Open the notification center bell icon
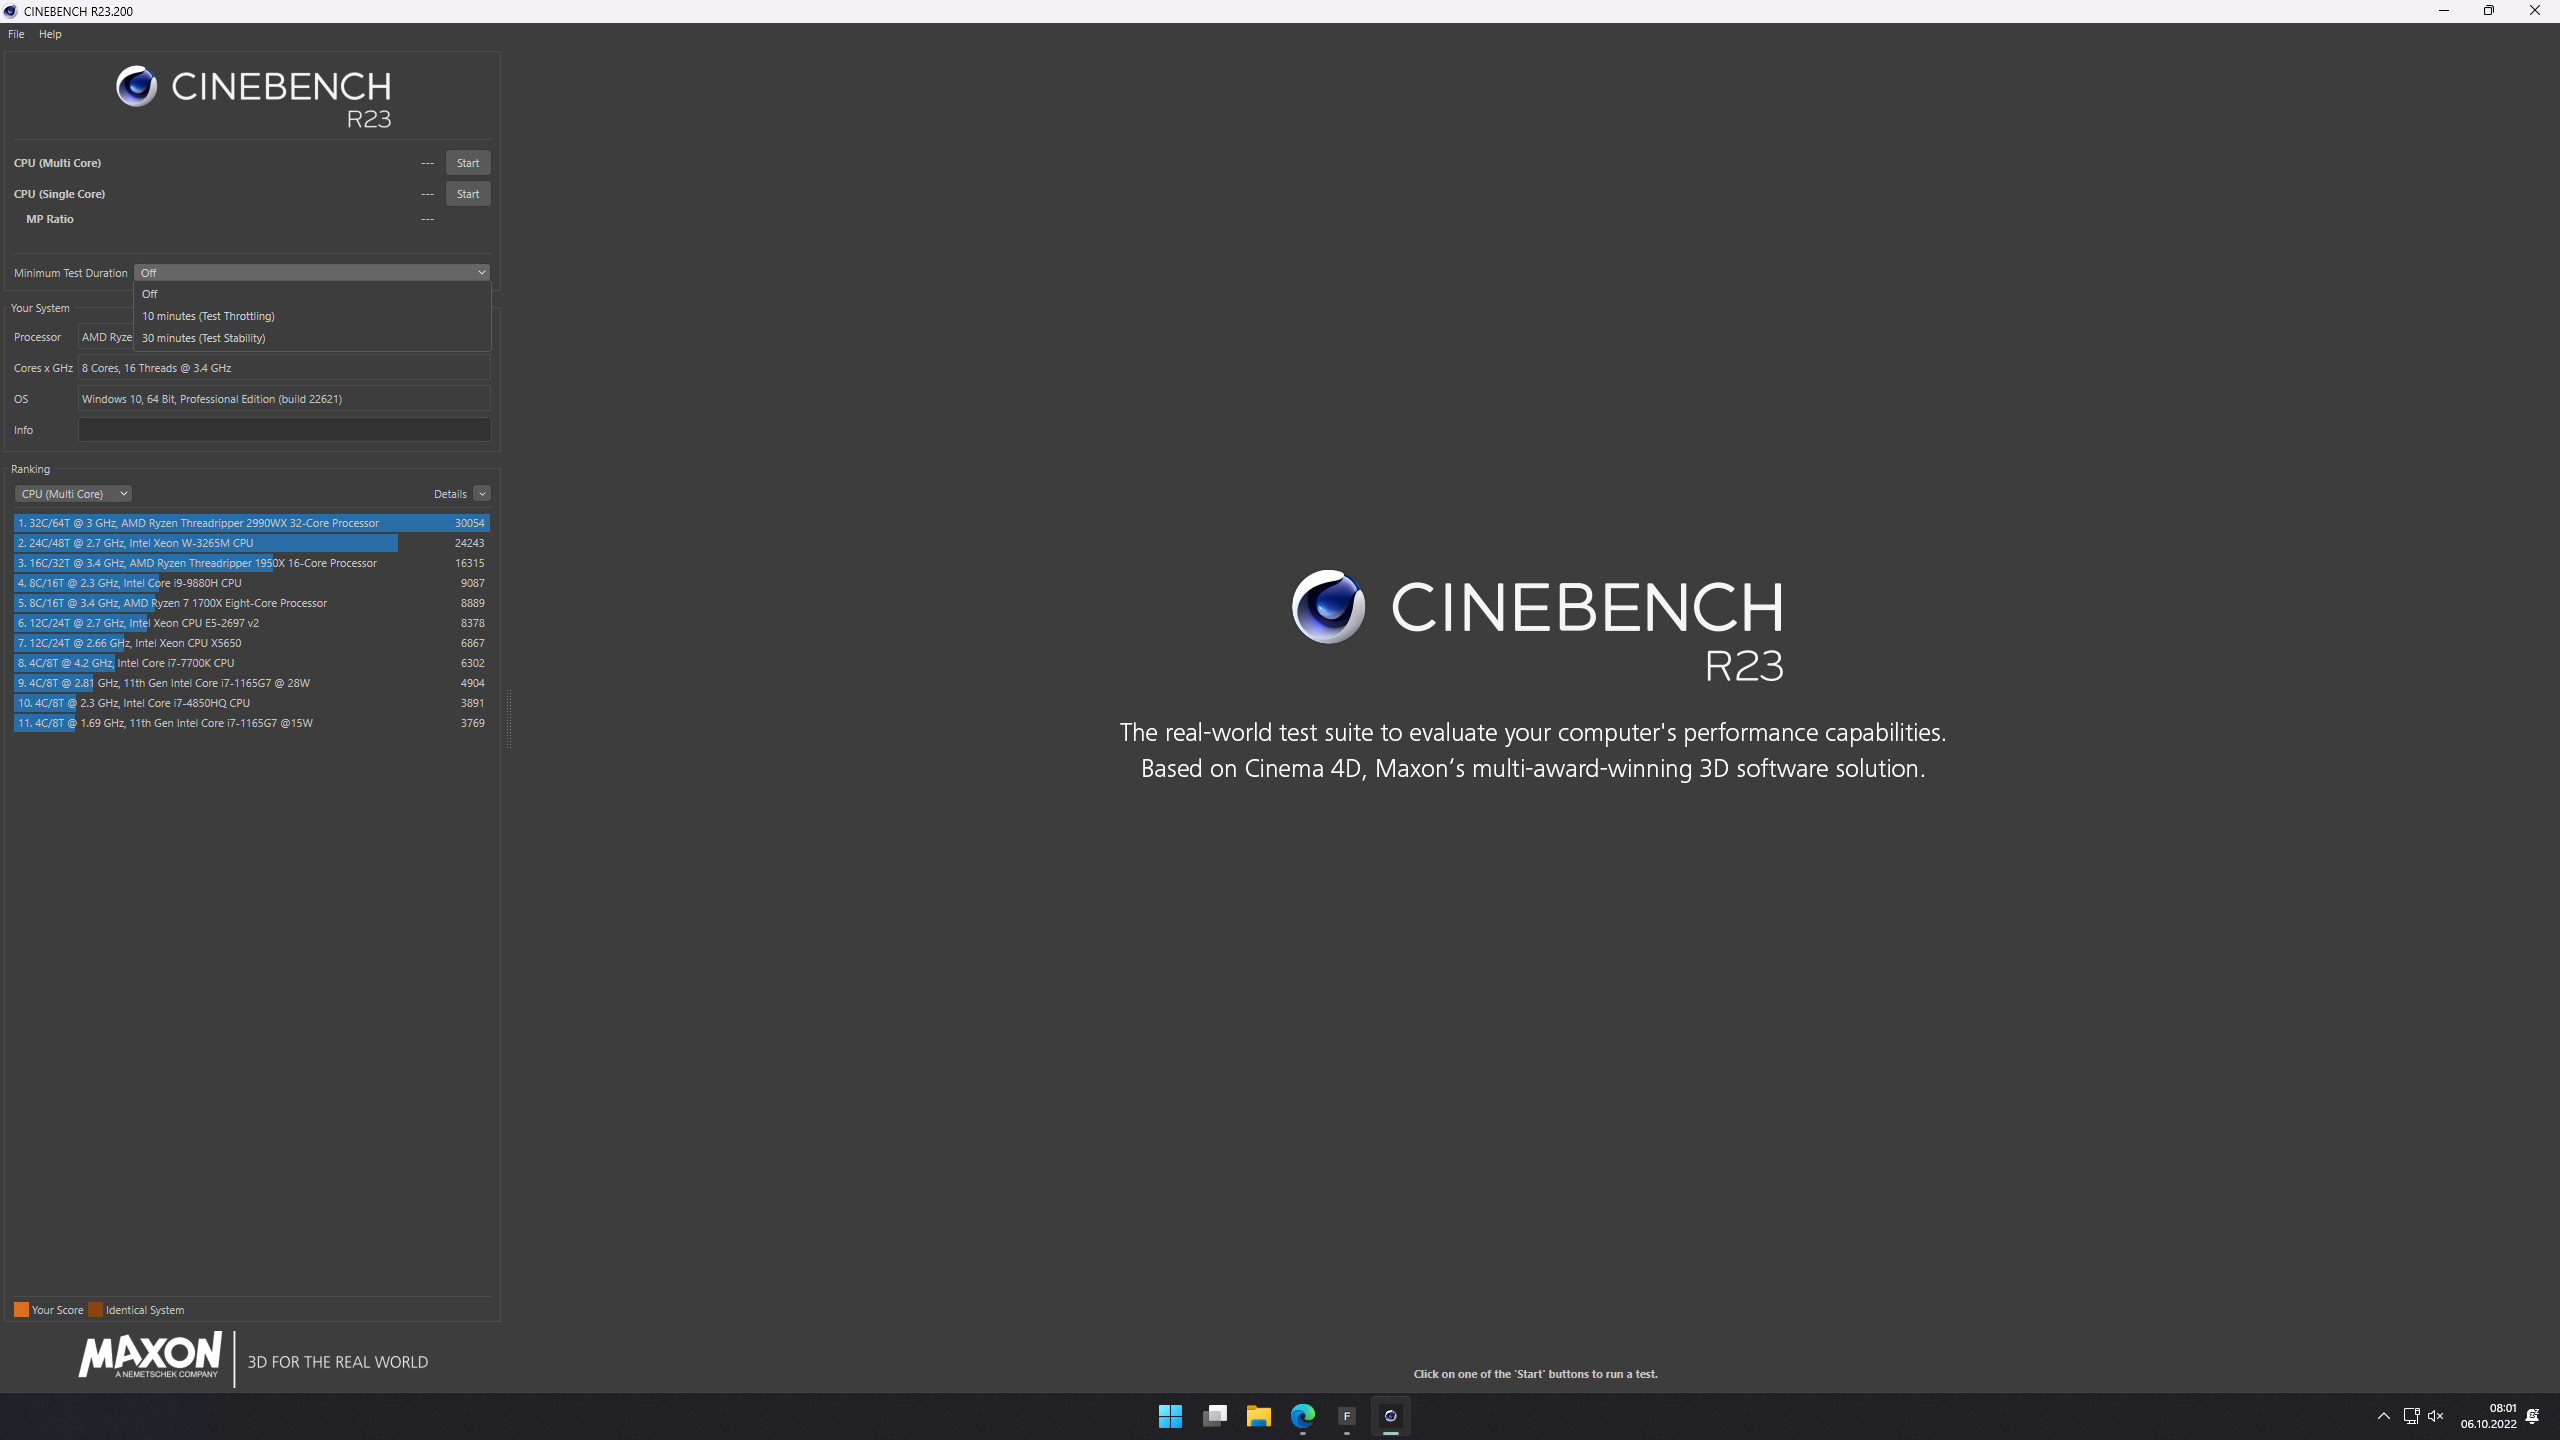The width and height of the screenshot is (2560, 1440). [x=2532, y=1416]
